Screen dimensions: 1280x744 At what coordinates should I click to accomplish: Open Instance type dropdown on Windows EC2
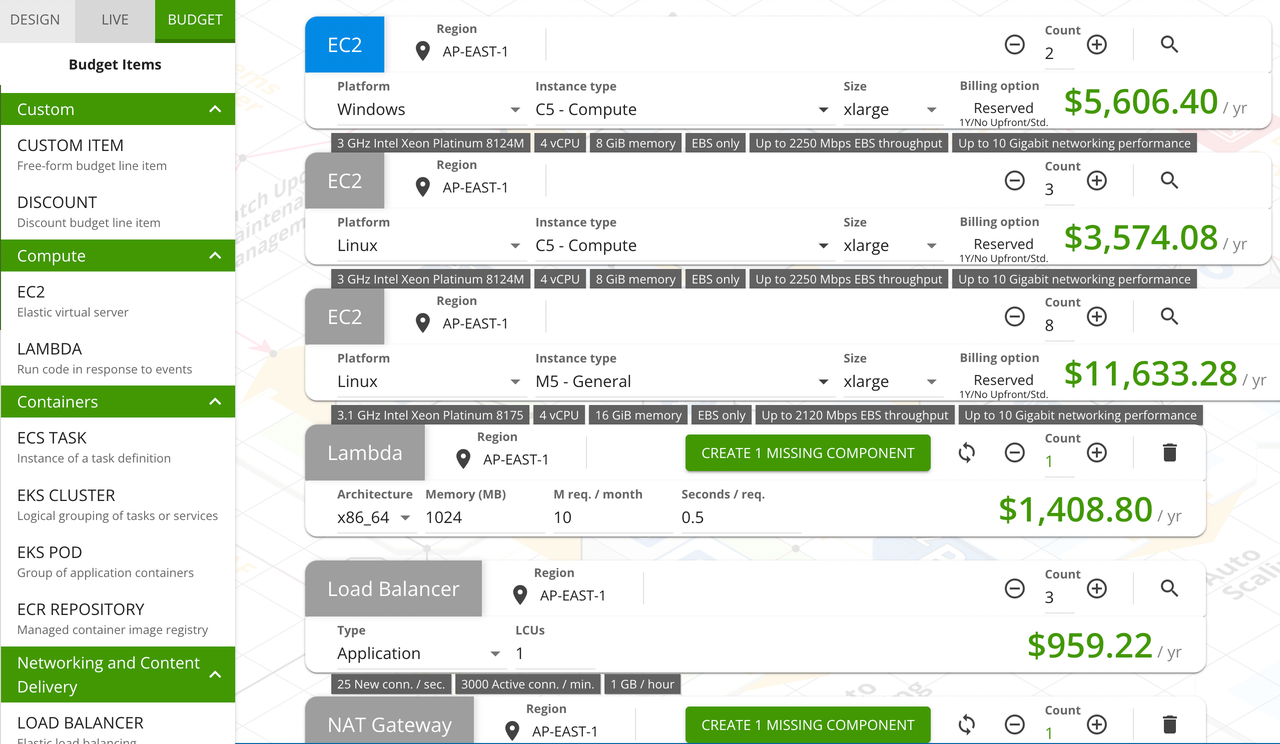[x=683, y=110]
